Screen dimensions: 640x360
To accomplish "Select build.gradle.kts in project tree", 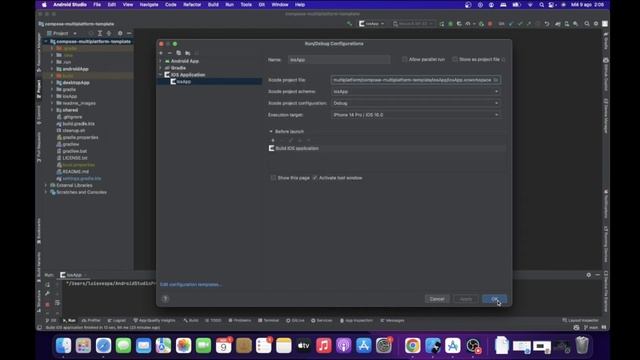I will click(x=78, y=124).
